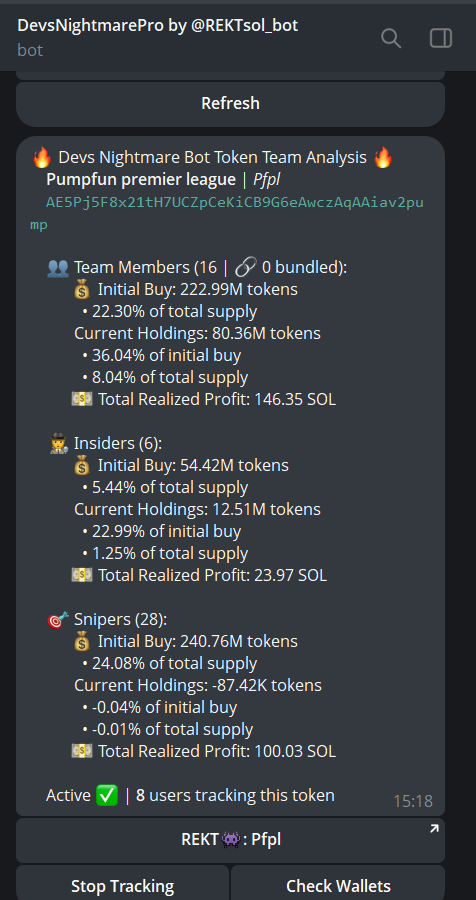Click the fire emoji after Team Analysis
476x900 pixels.
click(383, 157)
